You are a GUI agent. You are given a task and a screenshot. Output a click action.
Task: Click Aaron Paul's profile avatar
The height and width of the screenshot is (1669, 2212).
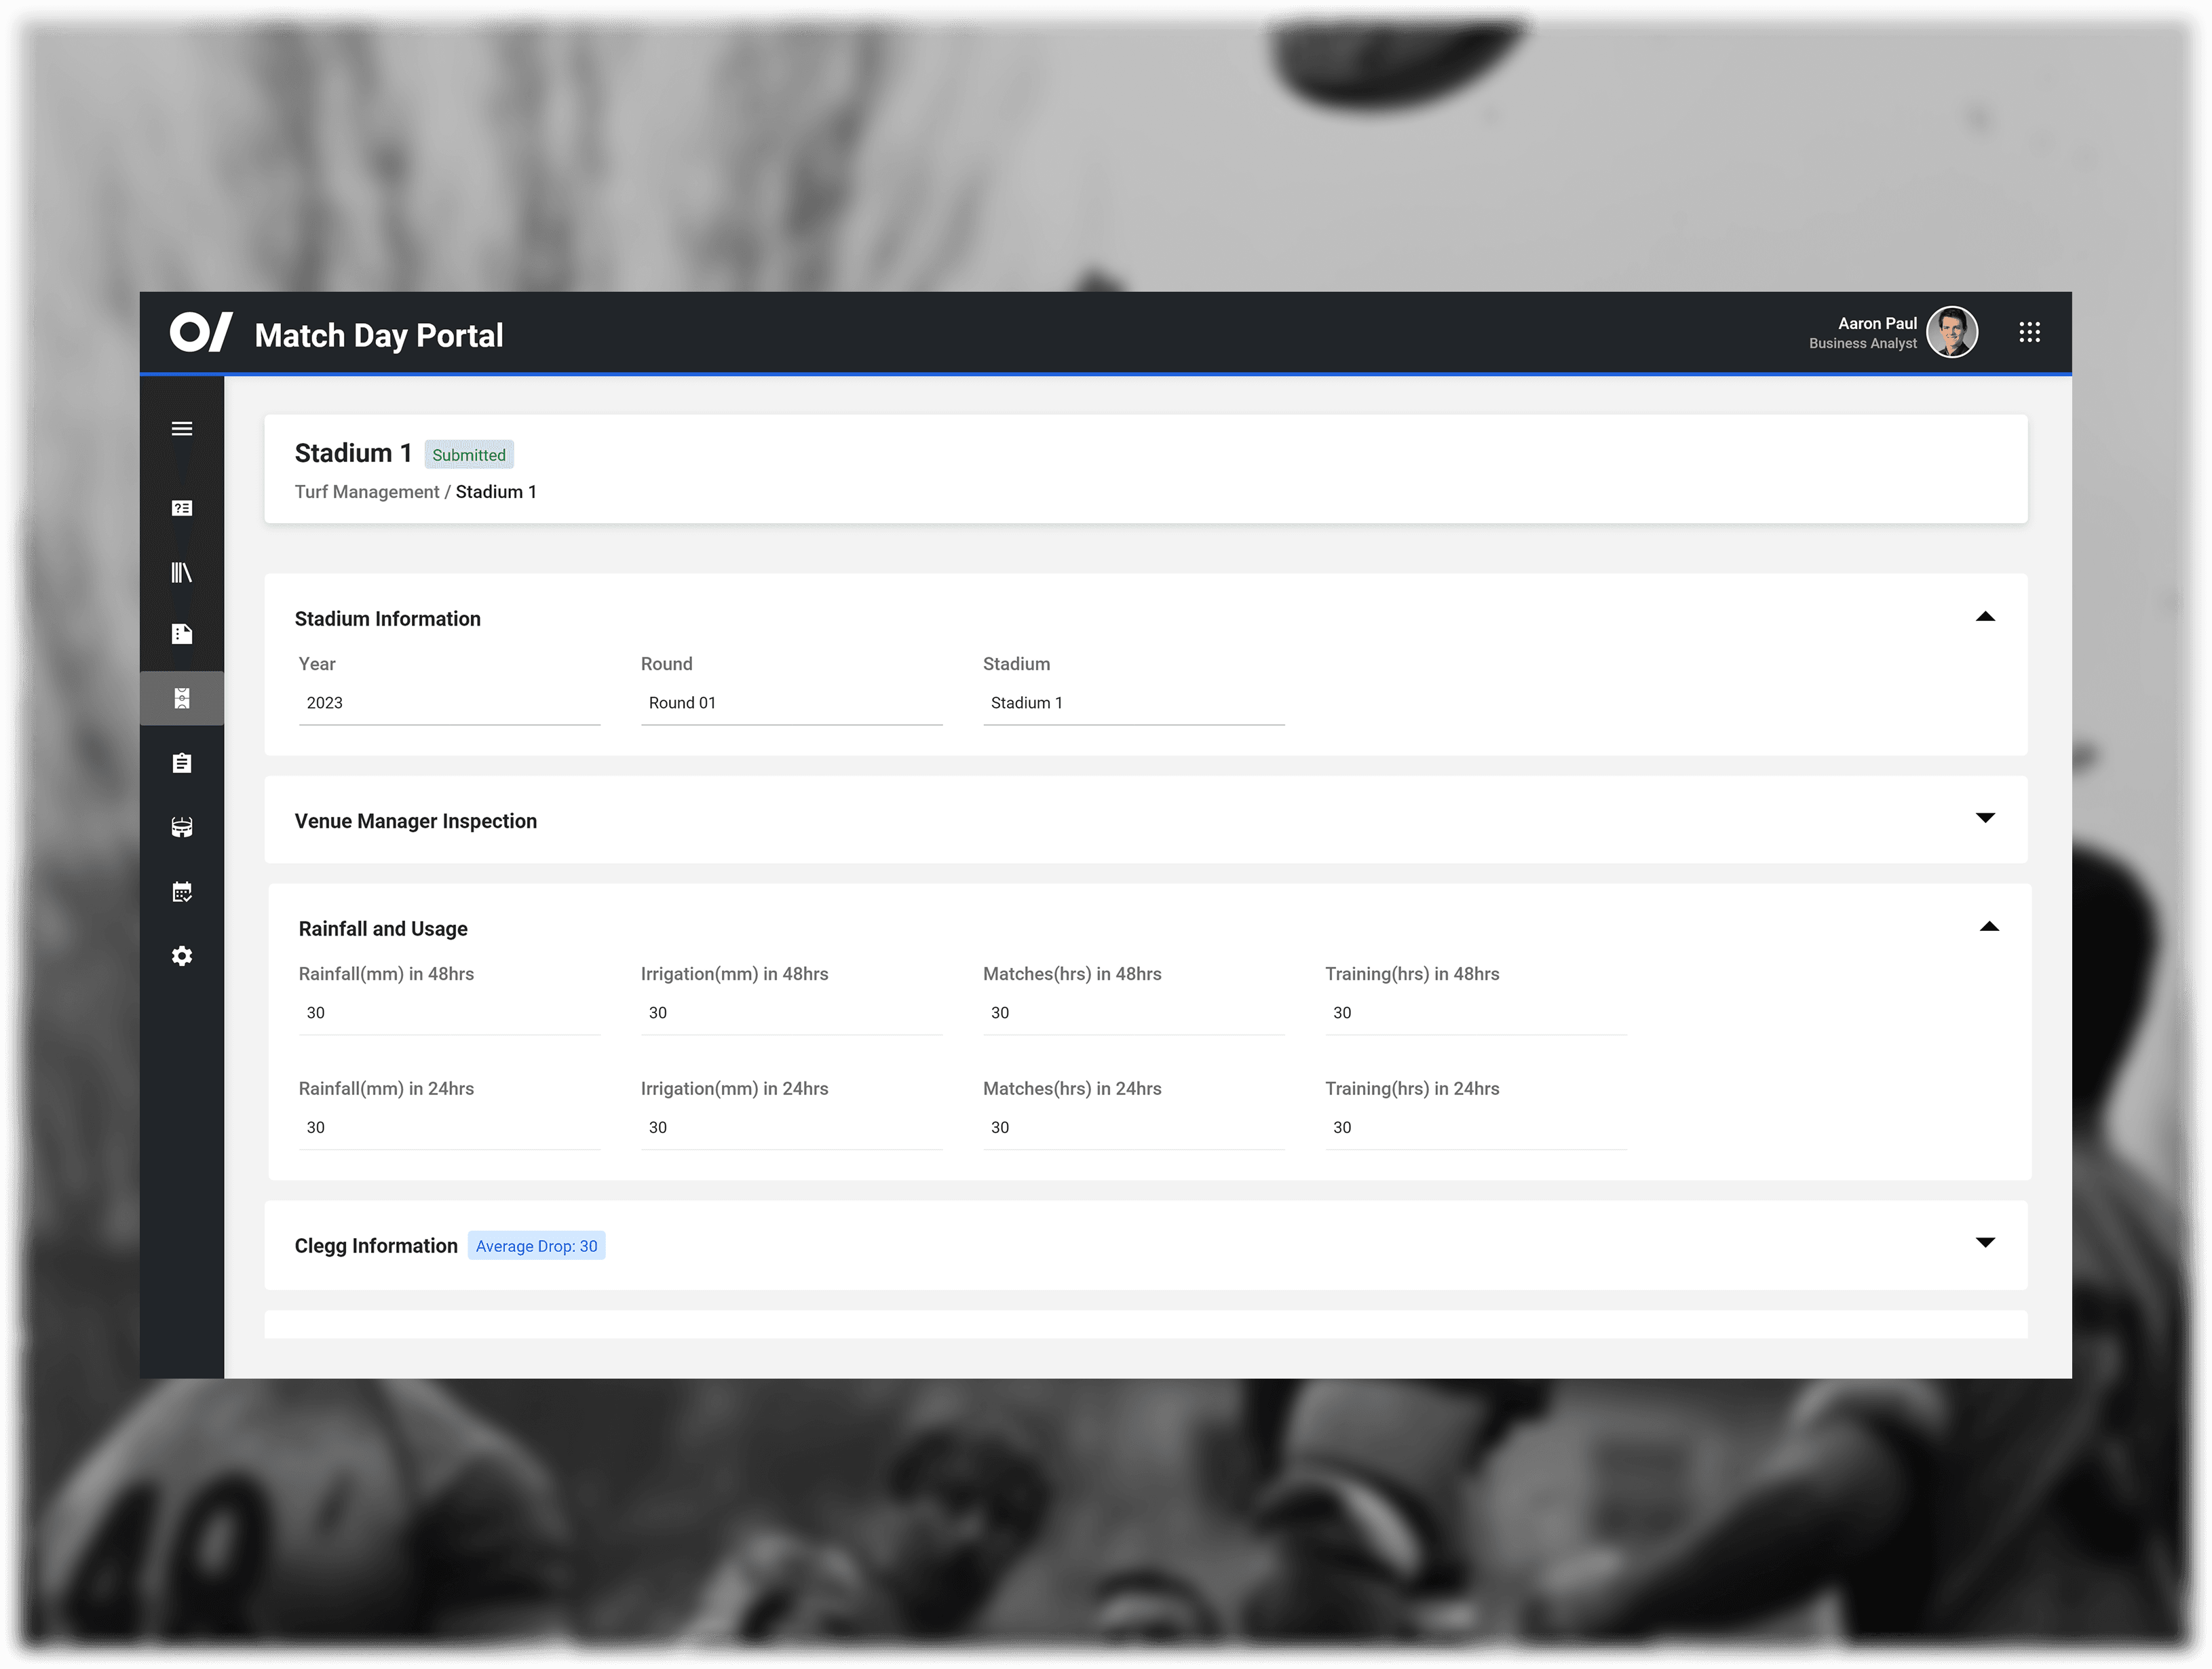(x=1951, y=333)
